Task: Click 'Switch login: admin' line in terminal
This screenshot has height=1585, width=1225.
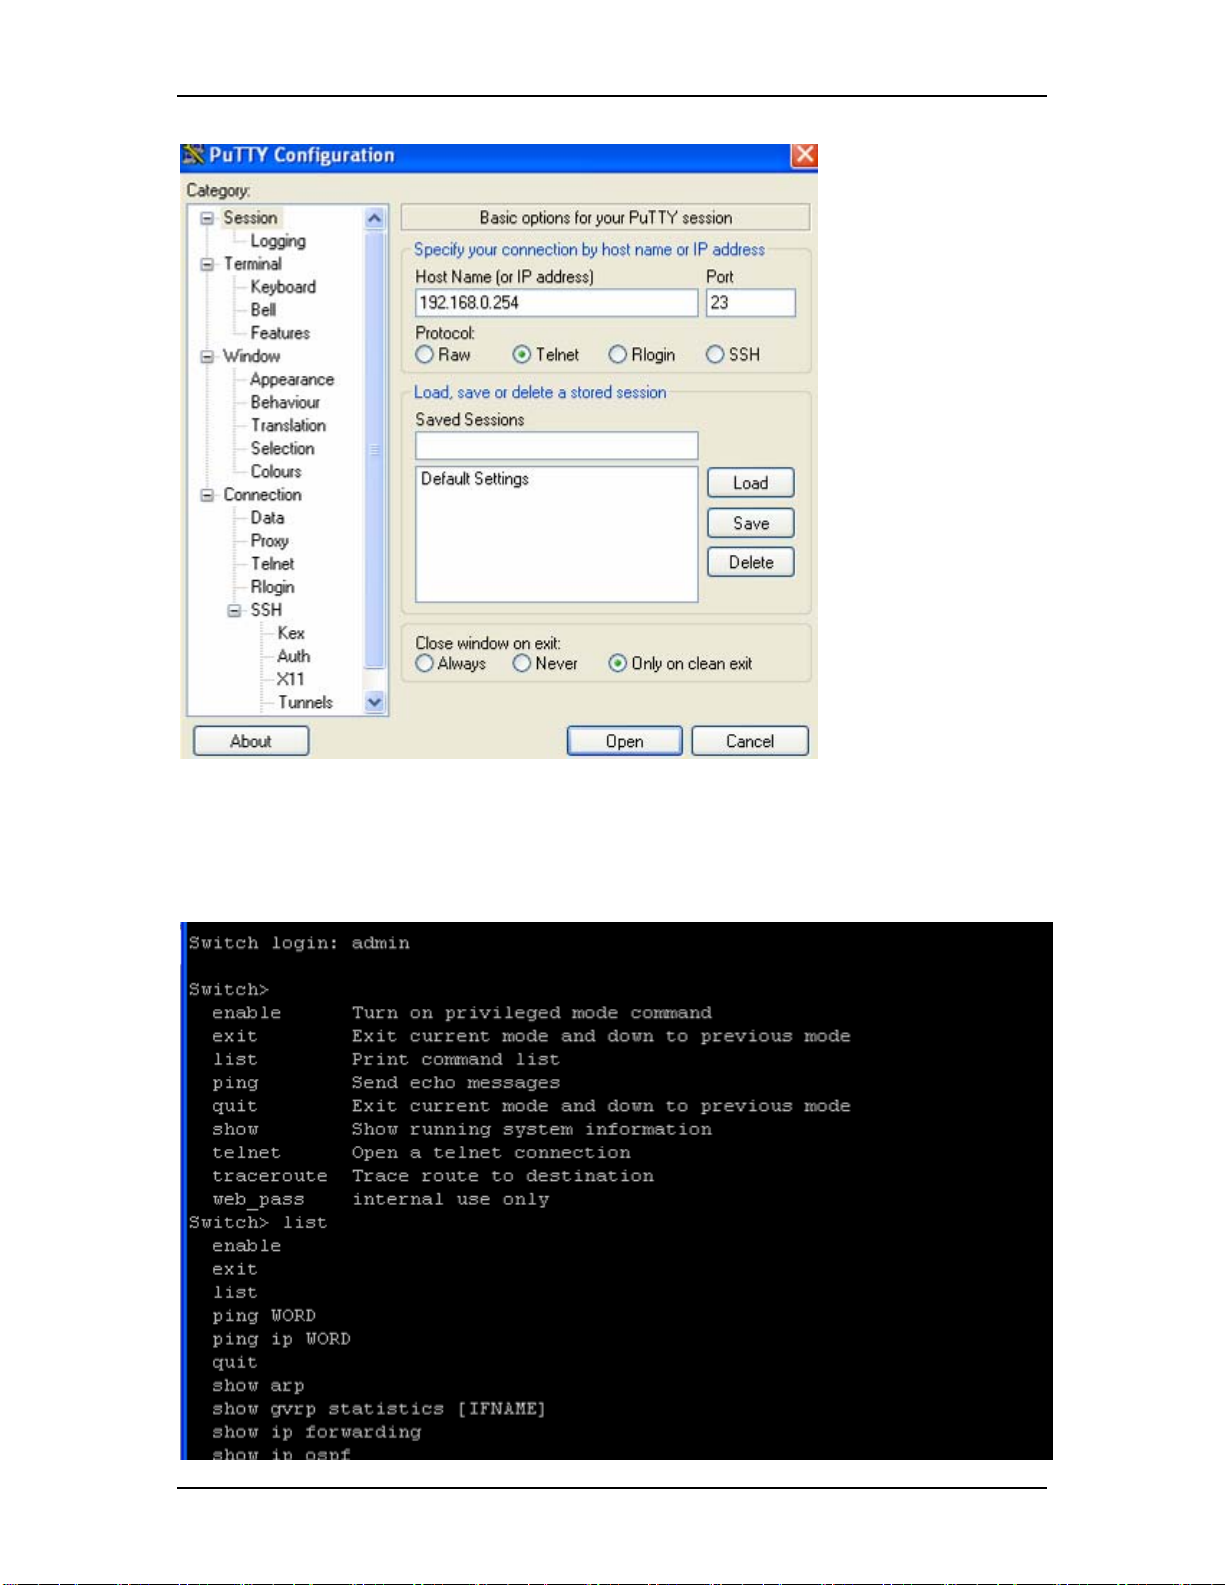Action: click(299, 943)
